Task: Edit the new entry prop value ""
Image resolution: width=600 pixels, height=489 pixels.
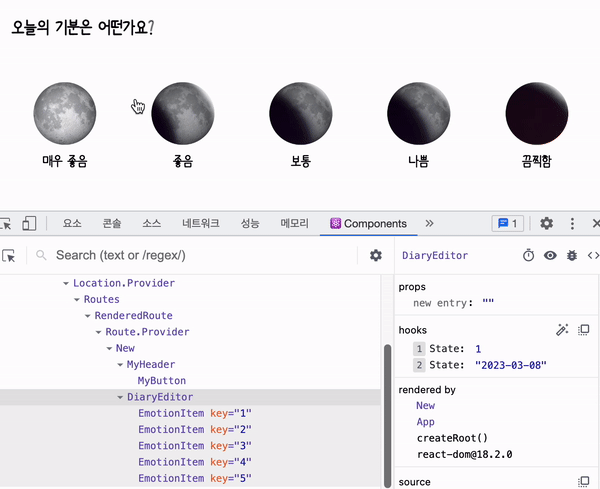Action: [x=488, y=302]
